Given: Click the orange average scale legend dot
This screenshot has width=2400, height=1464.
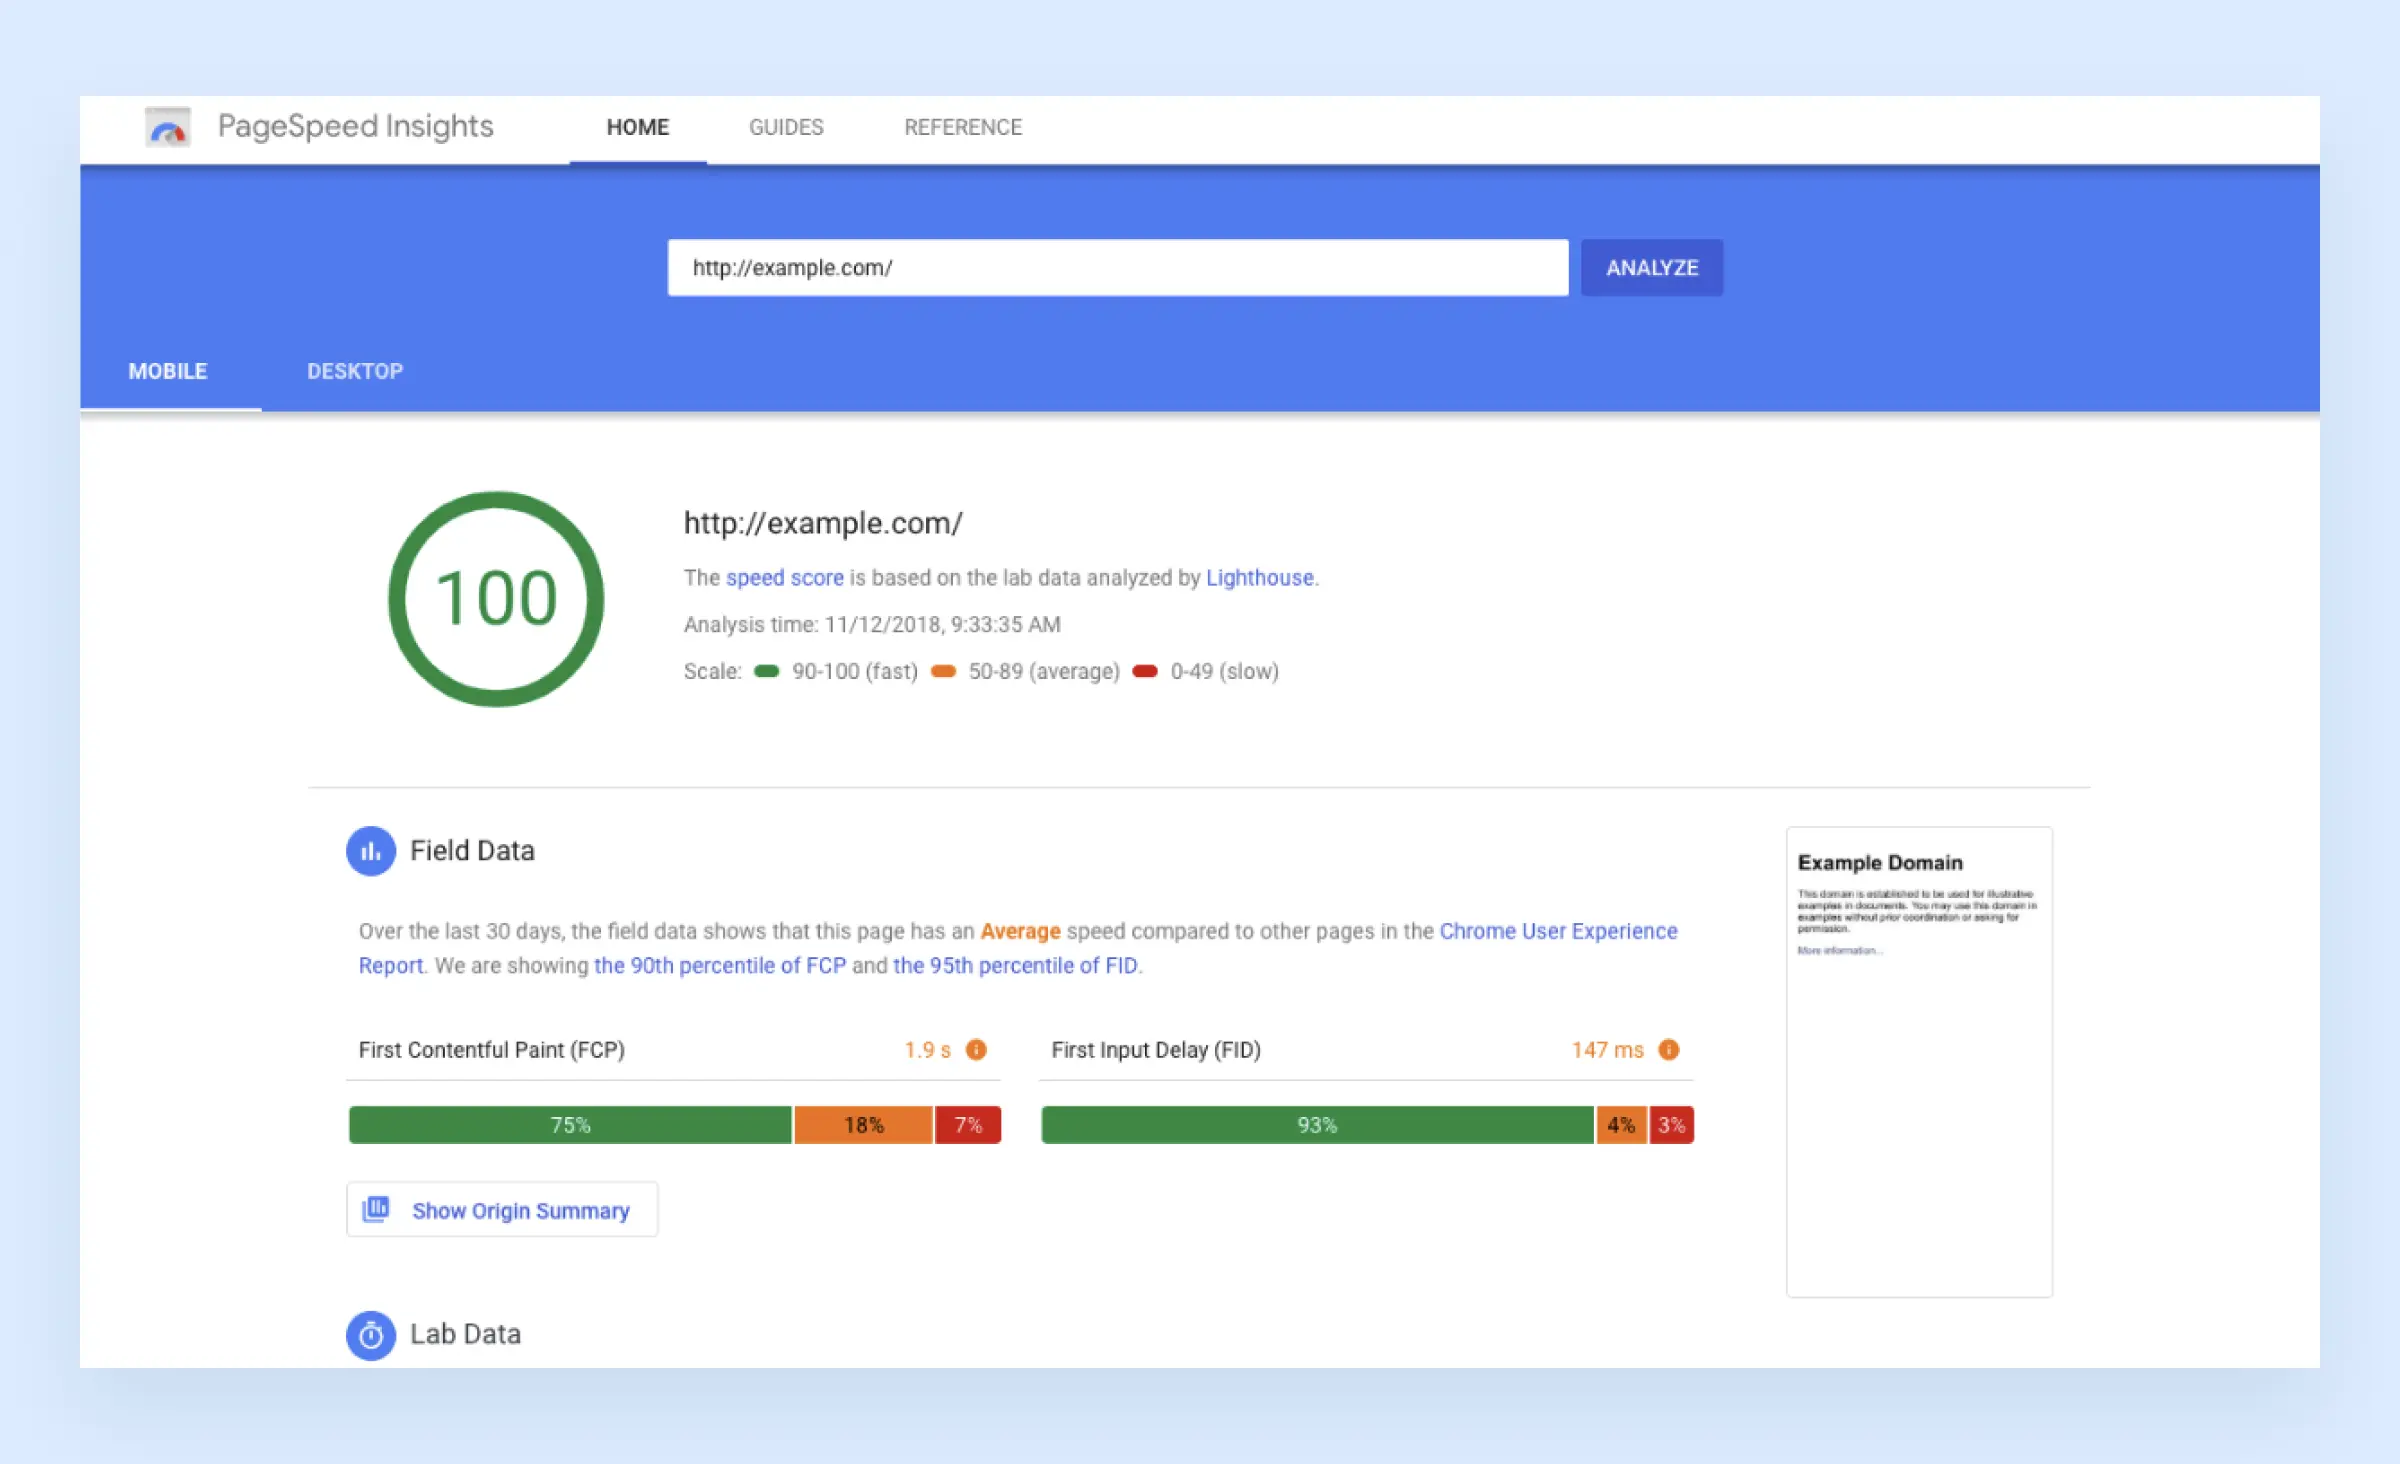Looking at the screenshot, I should coord(943,671).
